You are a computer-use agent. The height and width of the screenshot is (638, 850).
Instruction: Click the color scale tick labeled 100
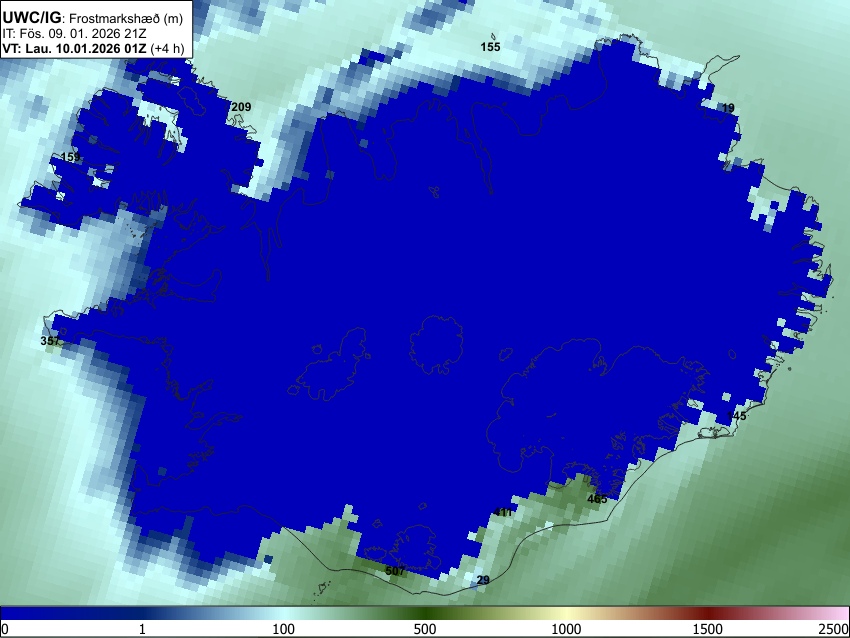(284, 629)
